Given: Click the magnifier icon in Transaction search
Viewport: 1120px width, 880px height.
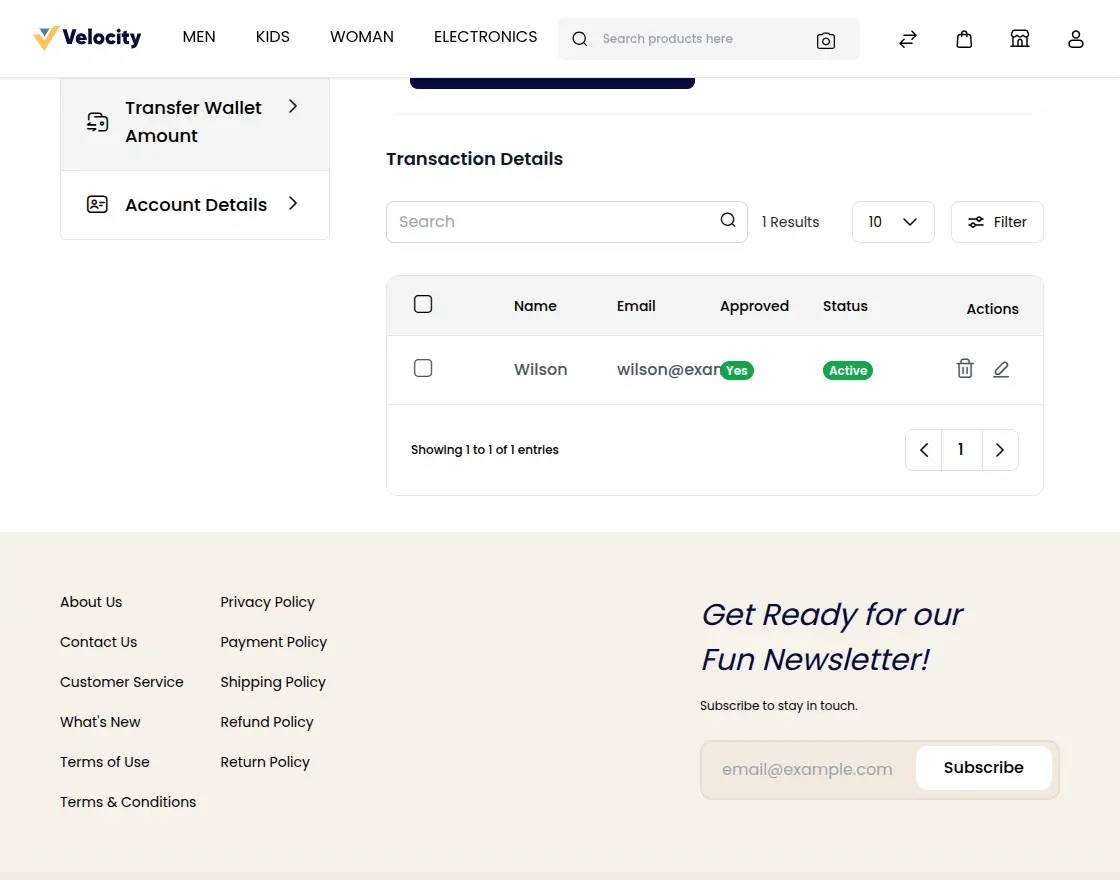Looking at the screenshot, I should click(727, 221).
